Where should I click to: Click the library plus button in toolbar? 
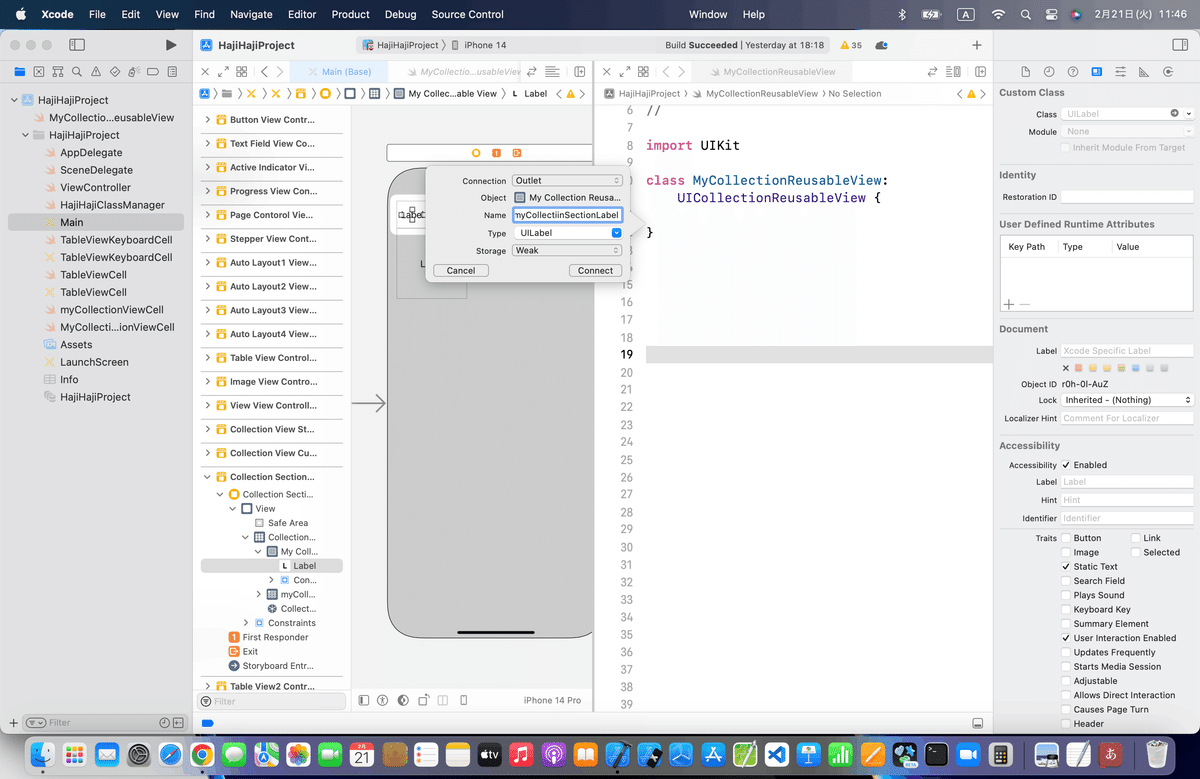[977, 45]
